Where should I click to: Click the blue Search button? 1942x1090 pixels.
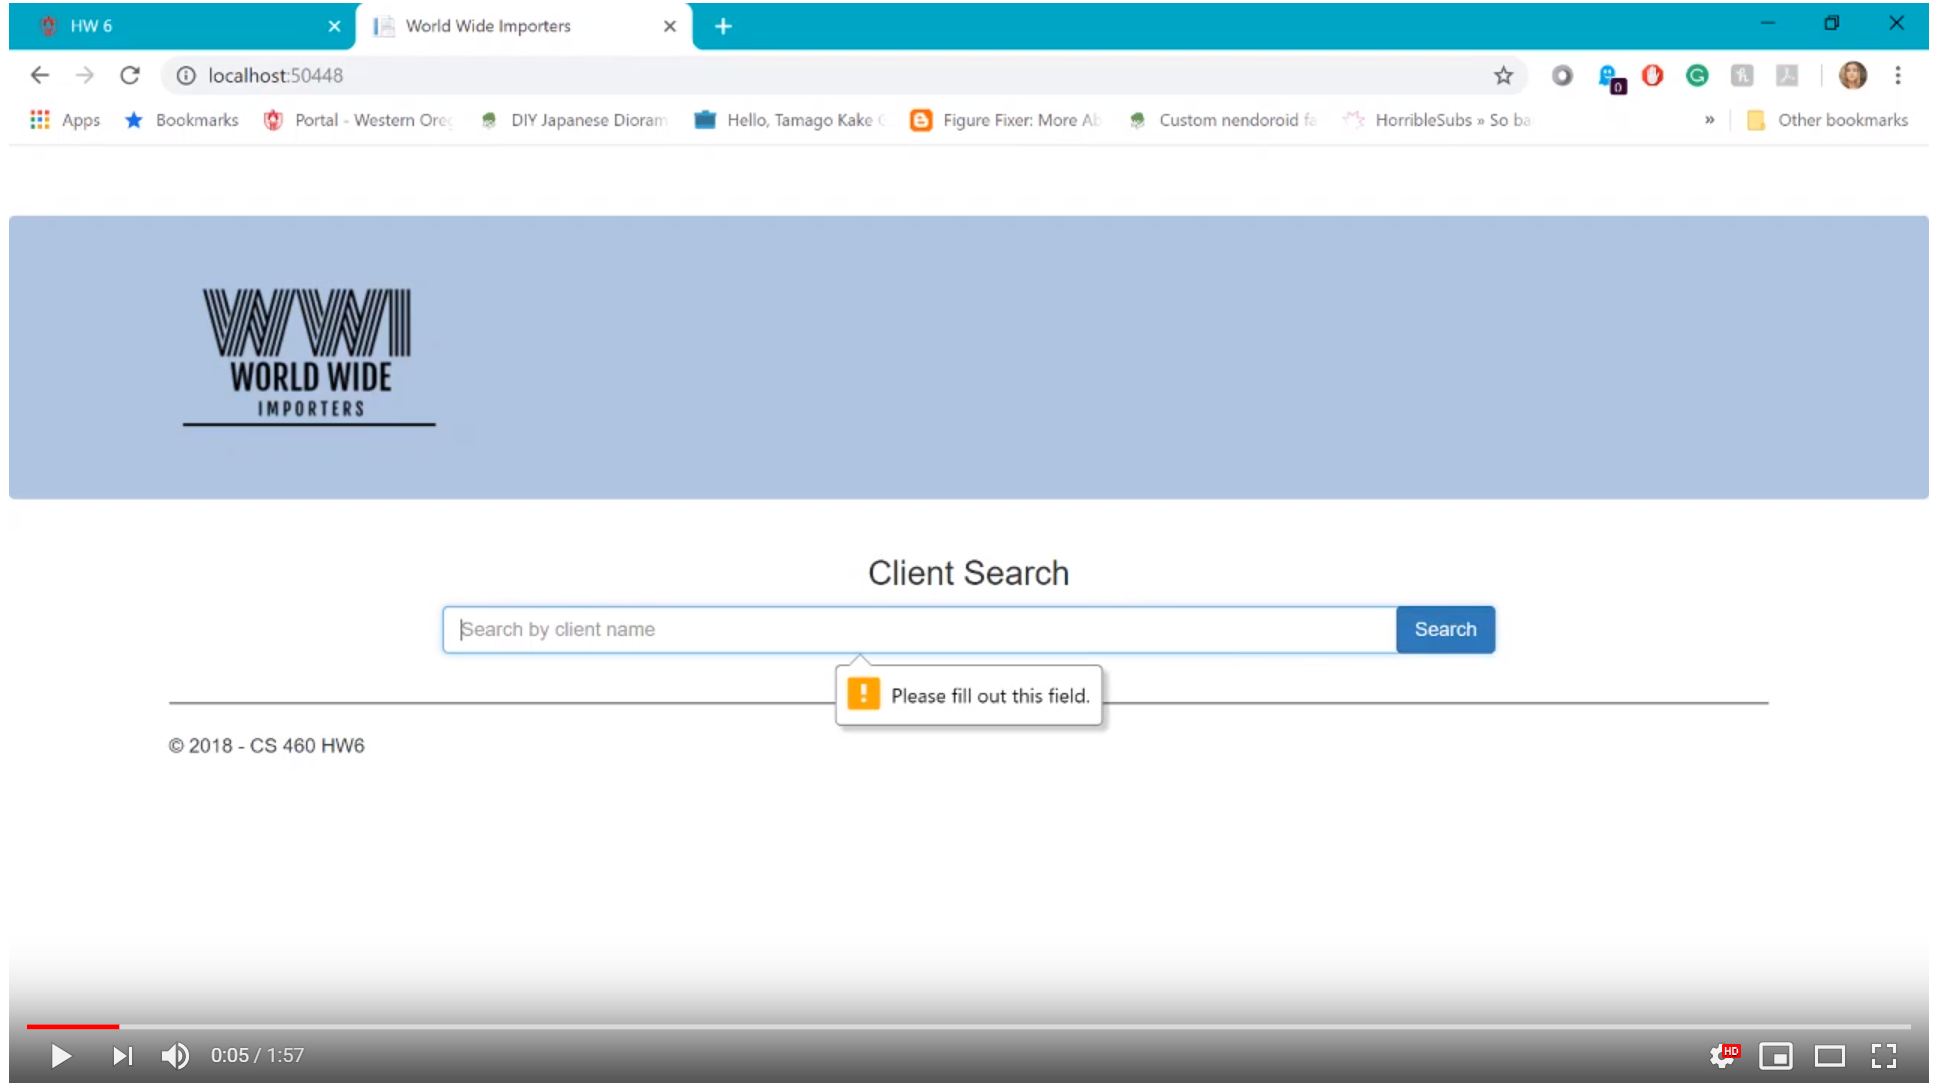(x=1445, y=629)
